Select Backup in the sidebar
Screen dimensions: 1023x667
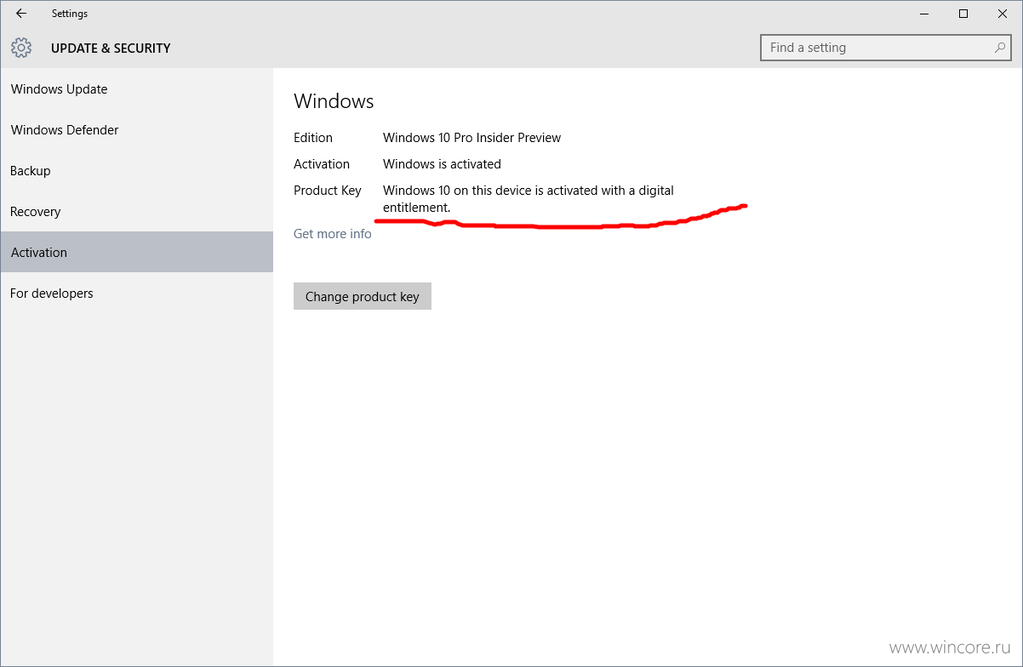(136, 170)
